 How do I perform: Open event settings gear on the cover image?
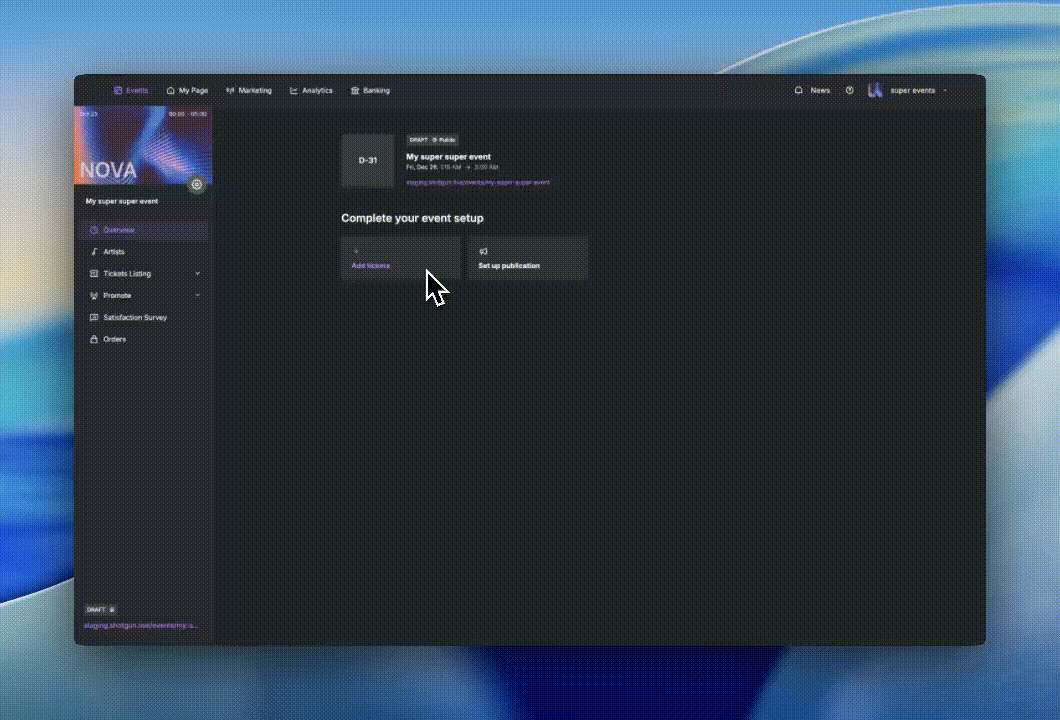[x=197, y=184]
